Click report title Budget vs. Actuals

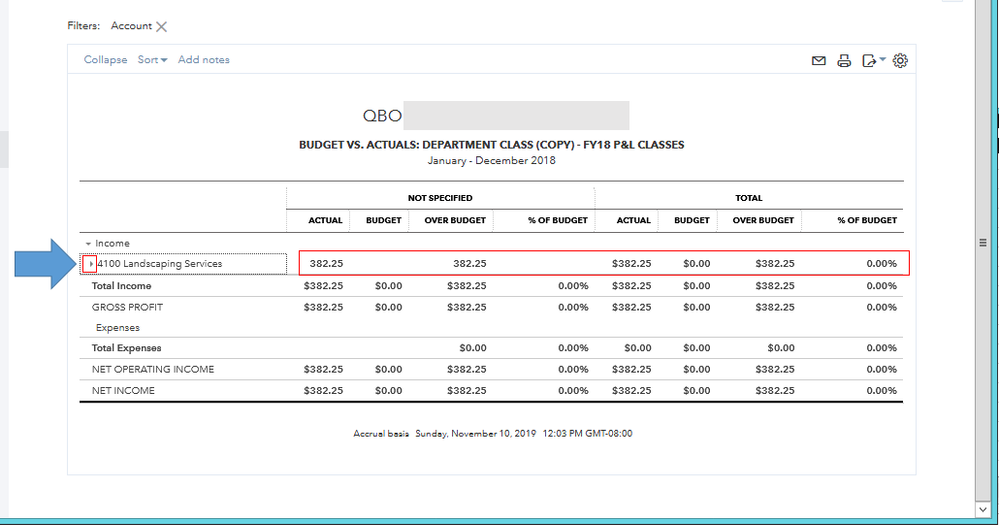(491, 145)
